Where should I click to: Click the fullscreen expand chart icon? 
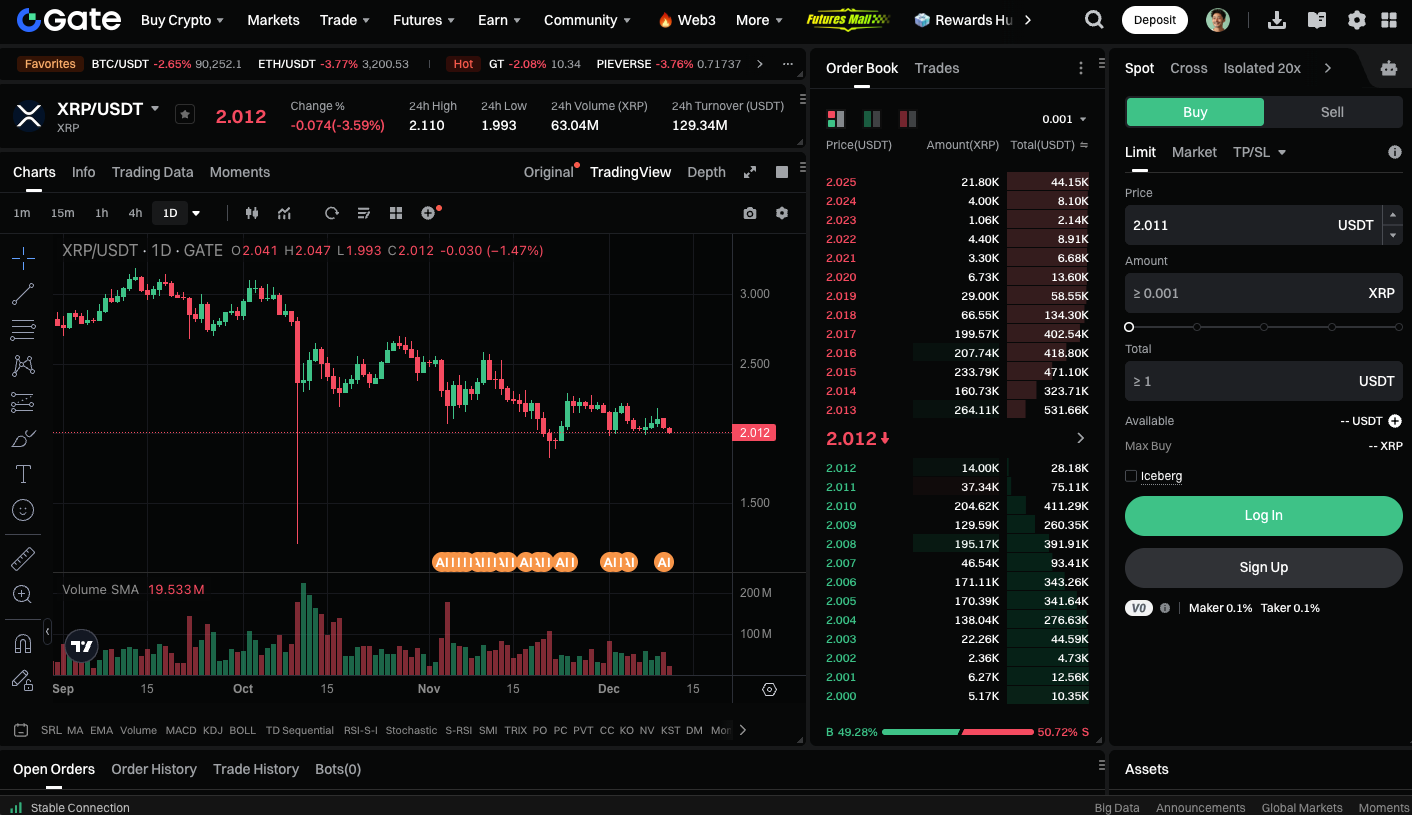(x=750, y=172)
